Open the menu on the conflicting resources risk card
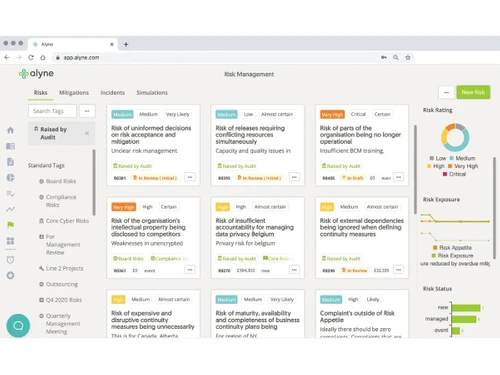Viewport: 500px width, 375px height. (x=294, y=177)
